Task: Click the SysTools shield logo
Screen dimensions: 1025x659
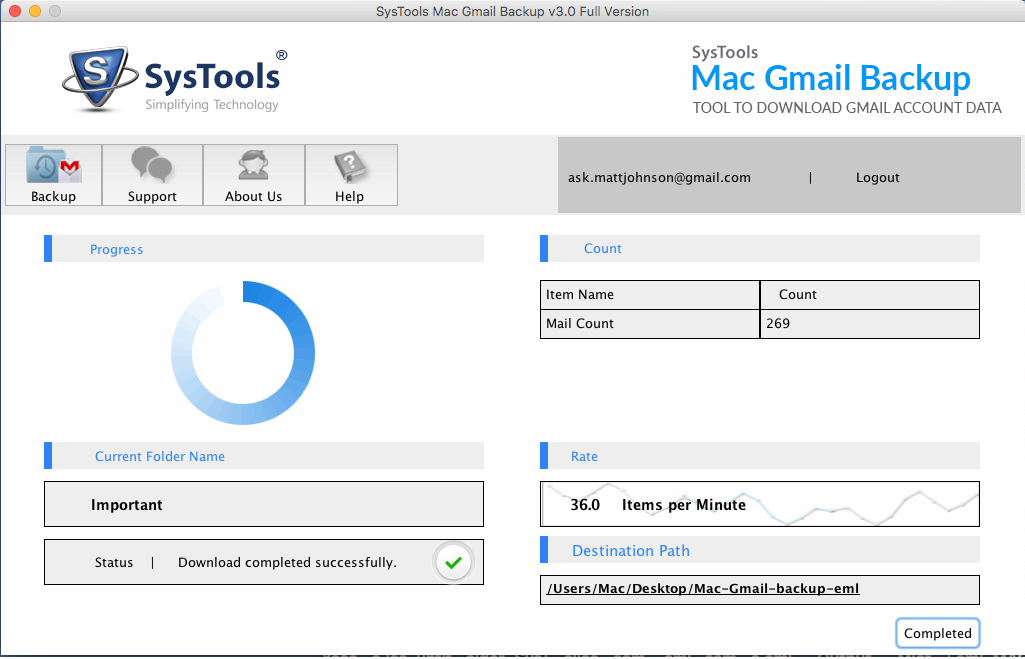Action: pyautogui.click(x=99, y=78)
